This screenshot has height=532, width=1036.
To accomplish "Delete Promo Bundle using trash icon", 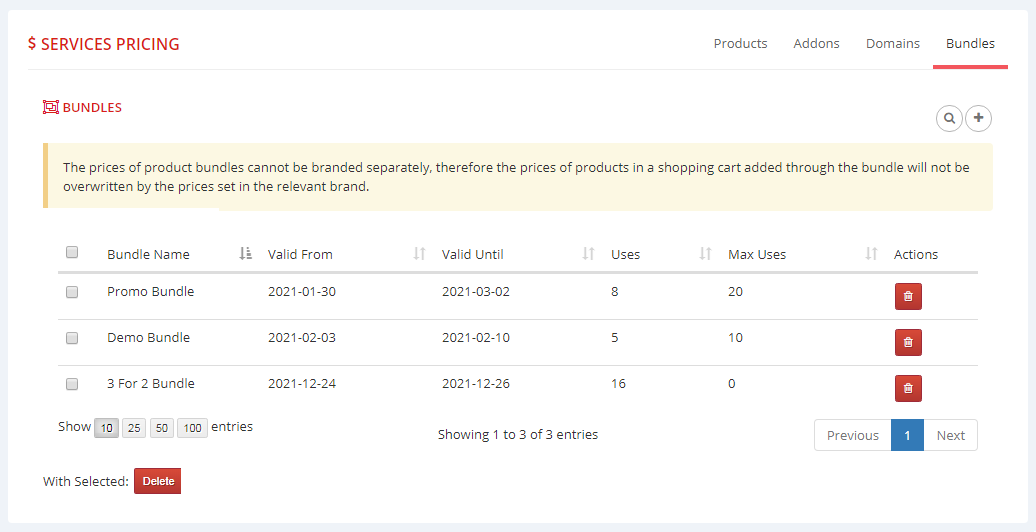I will [x=908, y=297].
